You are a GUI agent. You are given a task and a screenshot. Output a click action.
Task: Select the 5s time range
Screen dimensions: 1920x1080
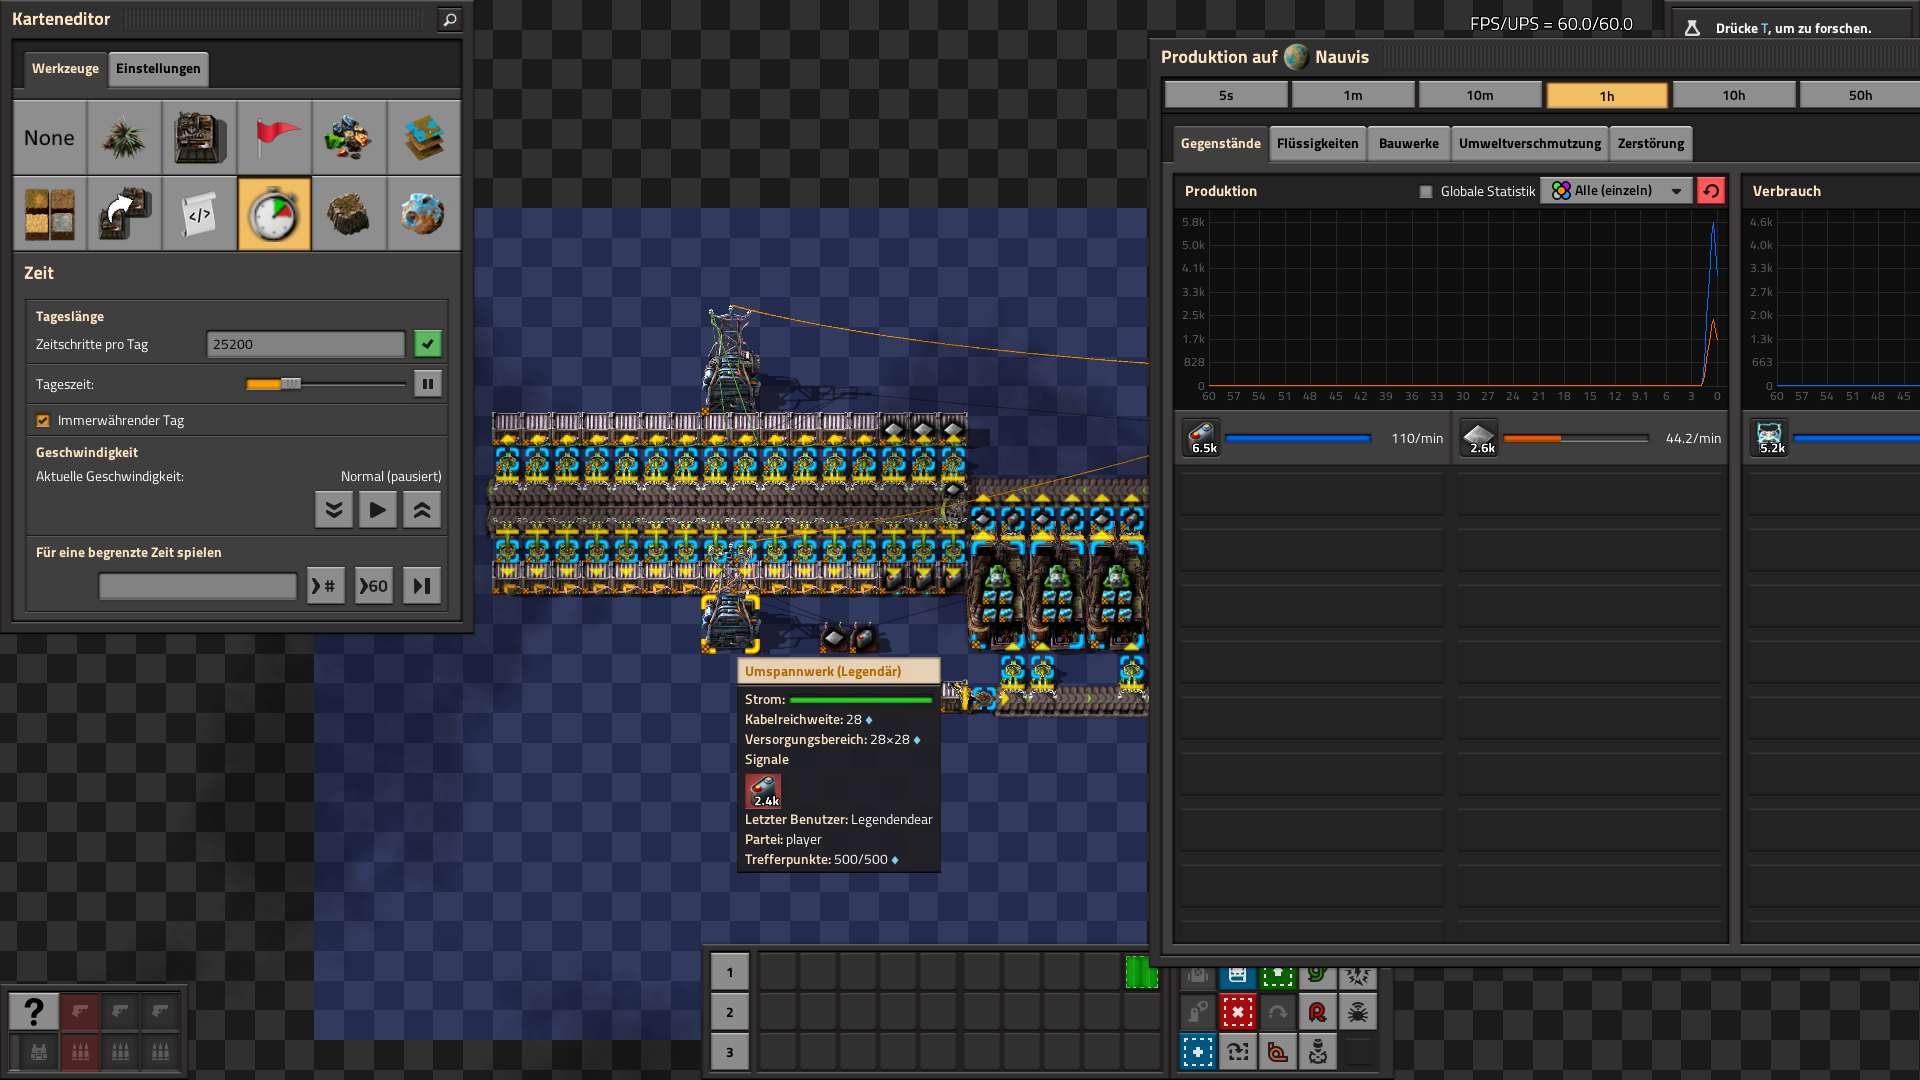coord(1226,95)
